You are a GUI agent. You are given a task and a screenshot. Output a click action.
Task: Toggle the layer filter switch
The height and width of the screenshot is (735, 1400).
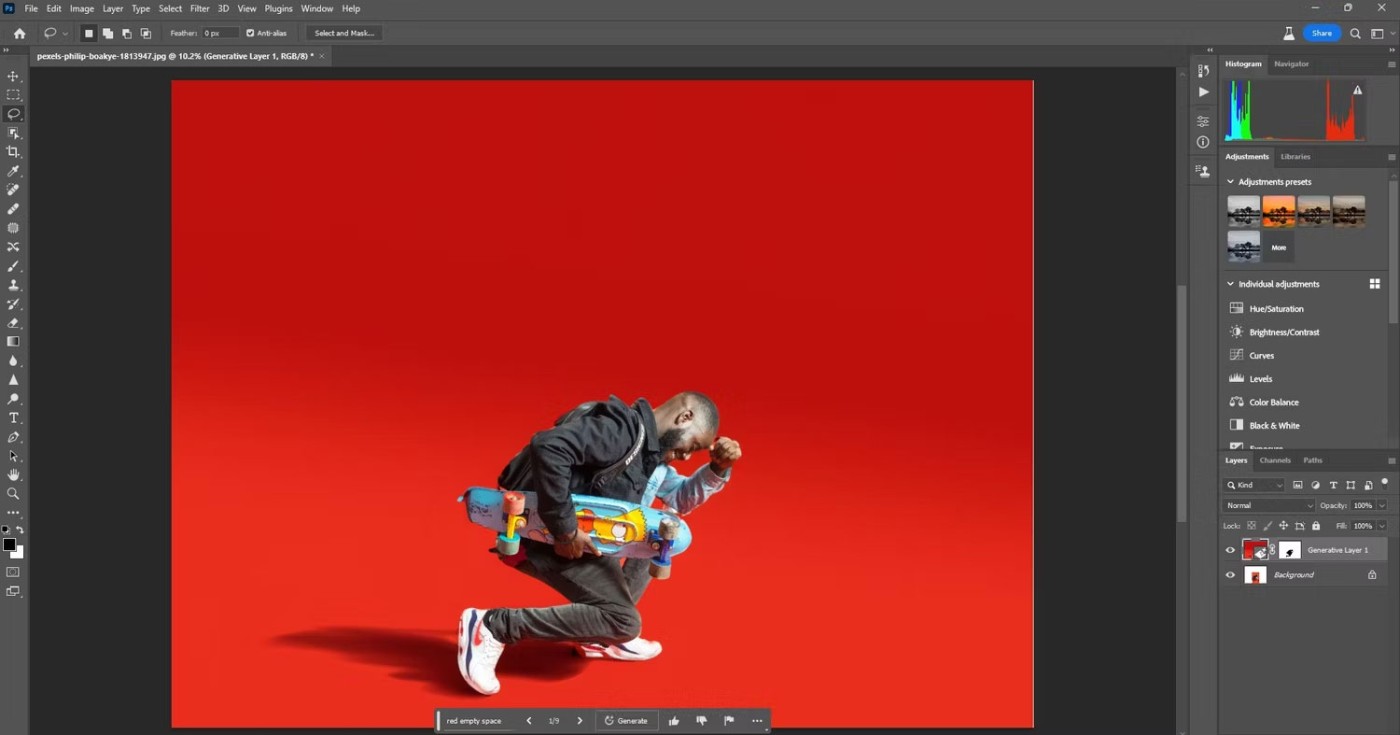(1385, 483)
